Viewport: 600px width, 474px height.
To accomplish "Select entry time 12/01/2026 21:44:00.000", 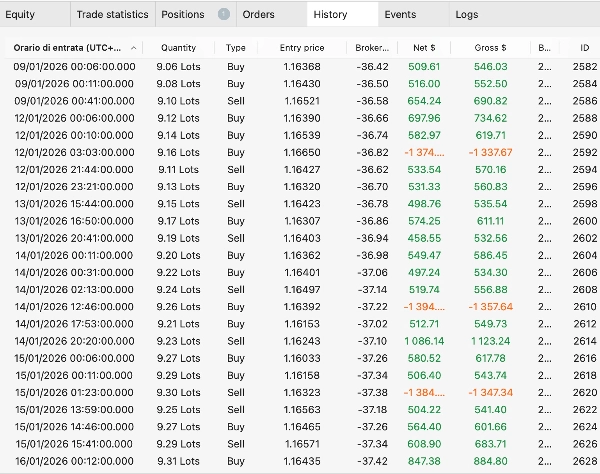I will (74, 169).
